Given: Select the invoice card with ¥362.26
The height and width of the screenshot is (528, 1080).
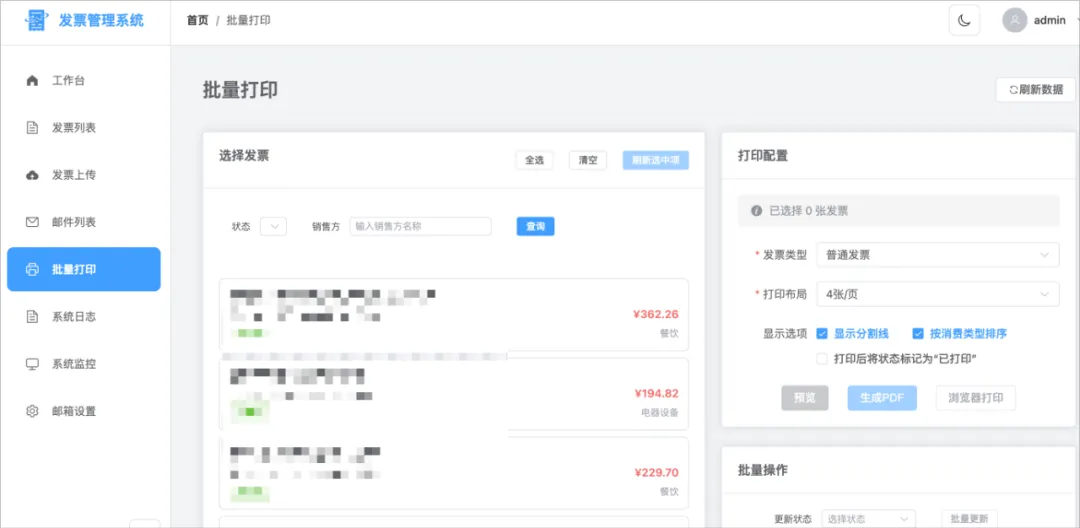Looking at the screenshot, I should (x=454, y=315).
